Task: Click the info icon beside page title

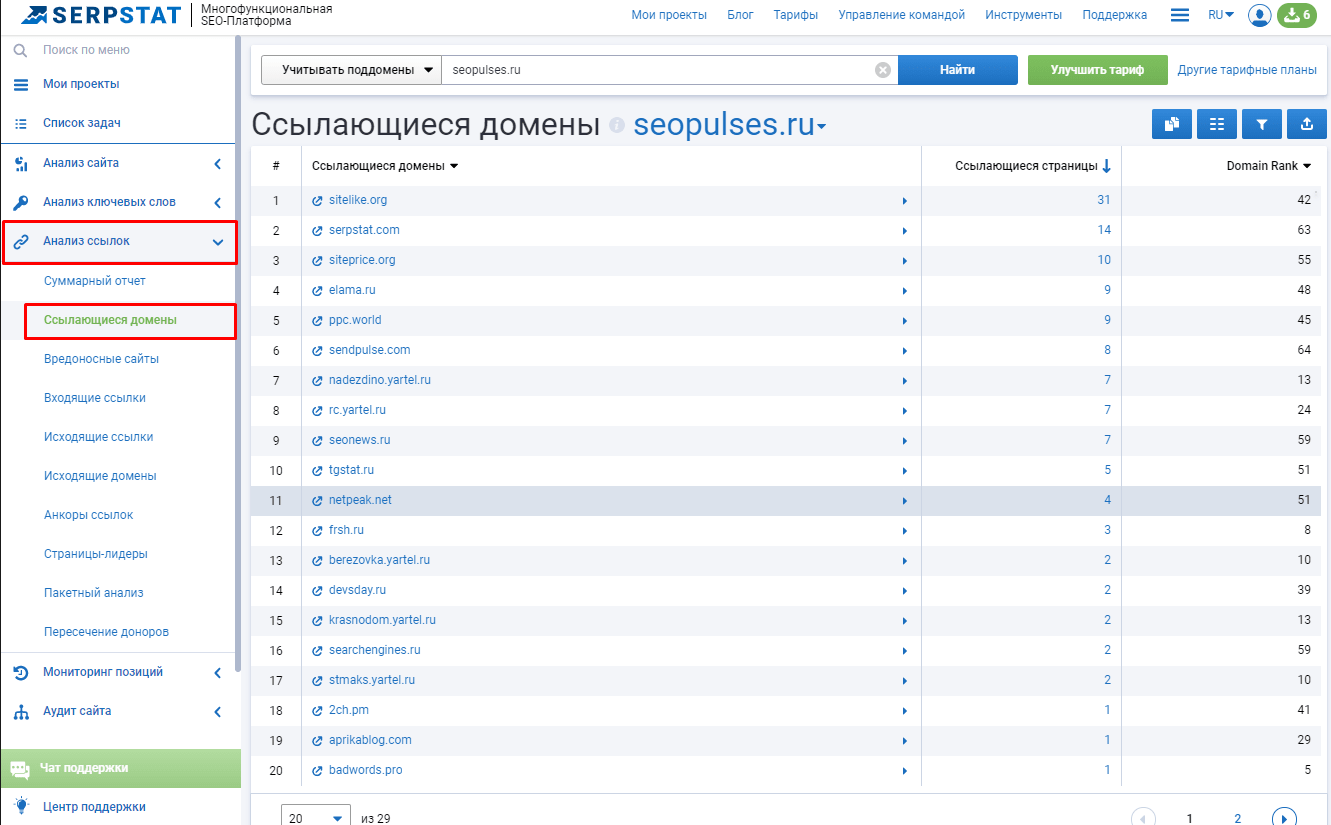Action: click(617, 125)
